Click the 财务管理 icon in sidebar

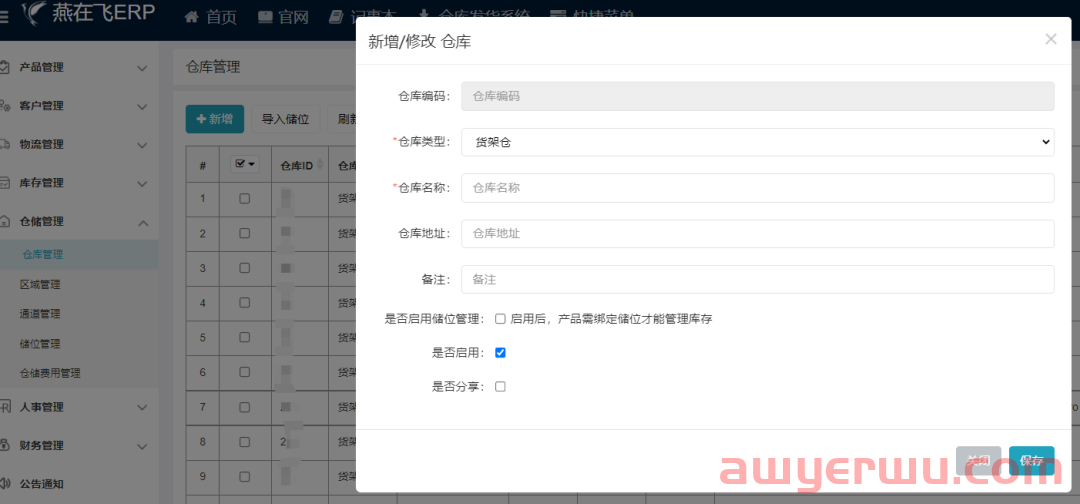[x=5, y=445]
